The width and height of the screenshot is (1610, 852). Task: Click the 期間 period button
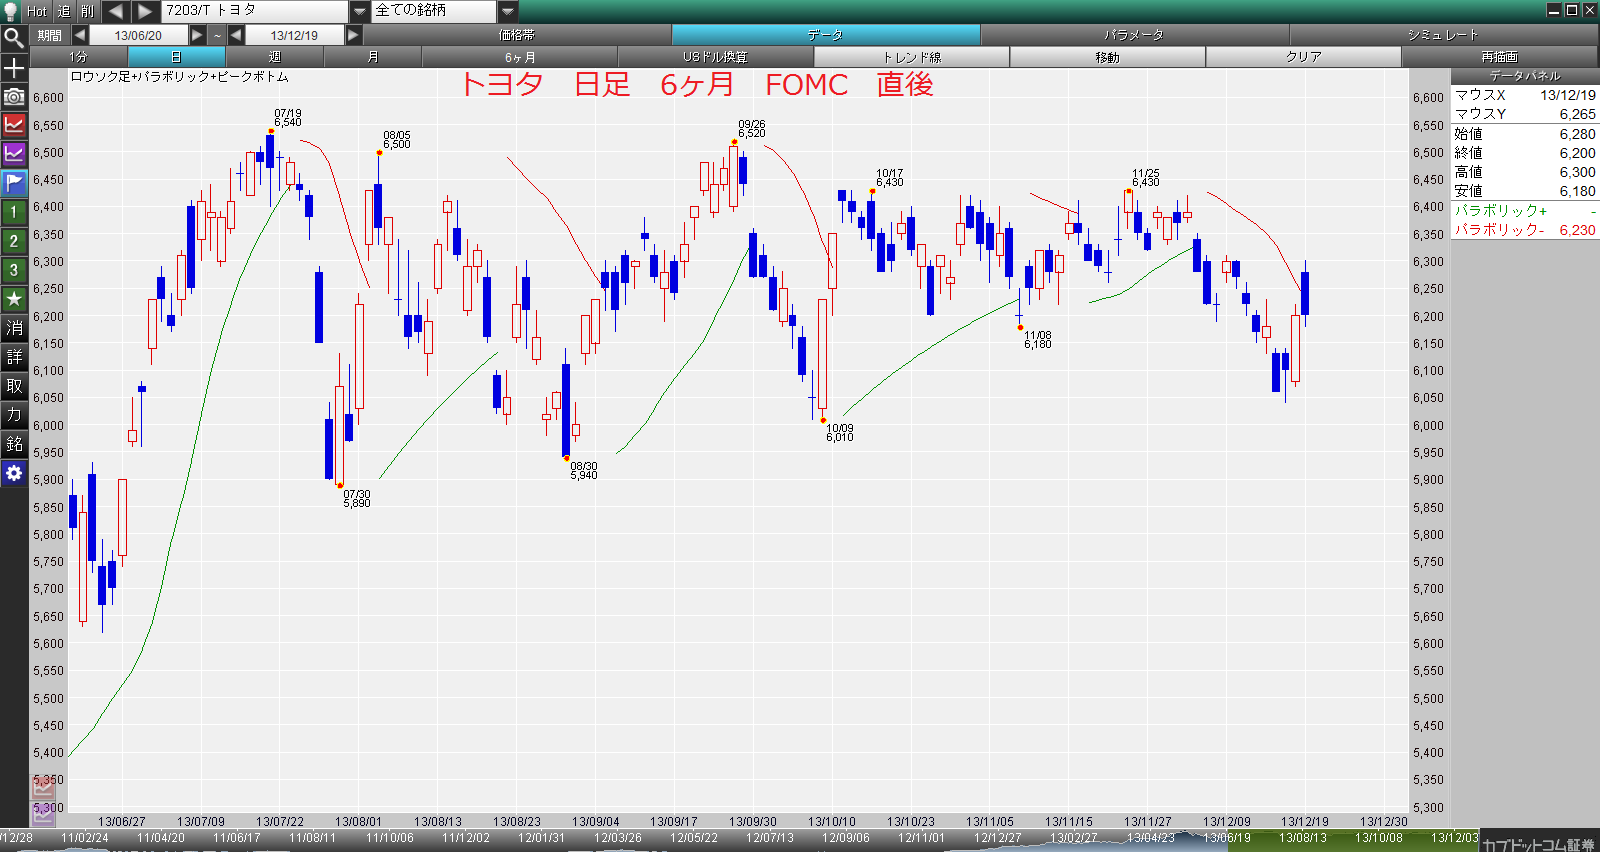tap(49, 35)
